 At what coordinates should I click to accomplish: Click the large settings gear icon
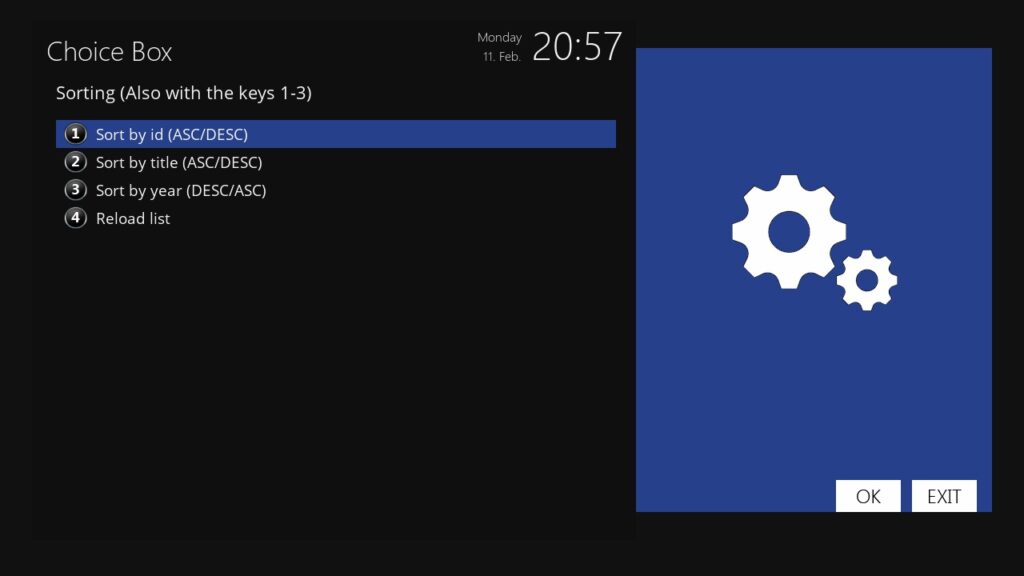tap(789, 232)
